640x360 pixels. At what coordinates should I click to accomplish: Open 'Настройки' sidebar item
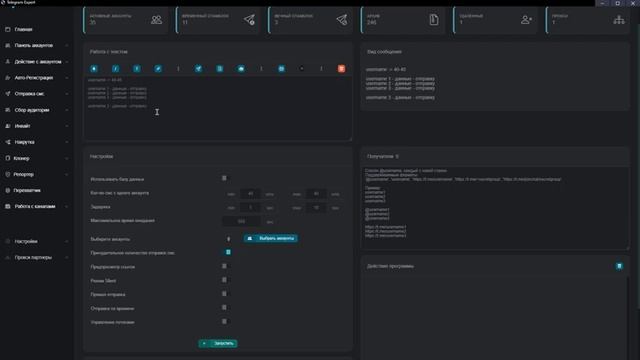click(36, 241)
